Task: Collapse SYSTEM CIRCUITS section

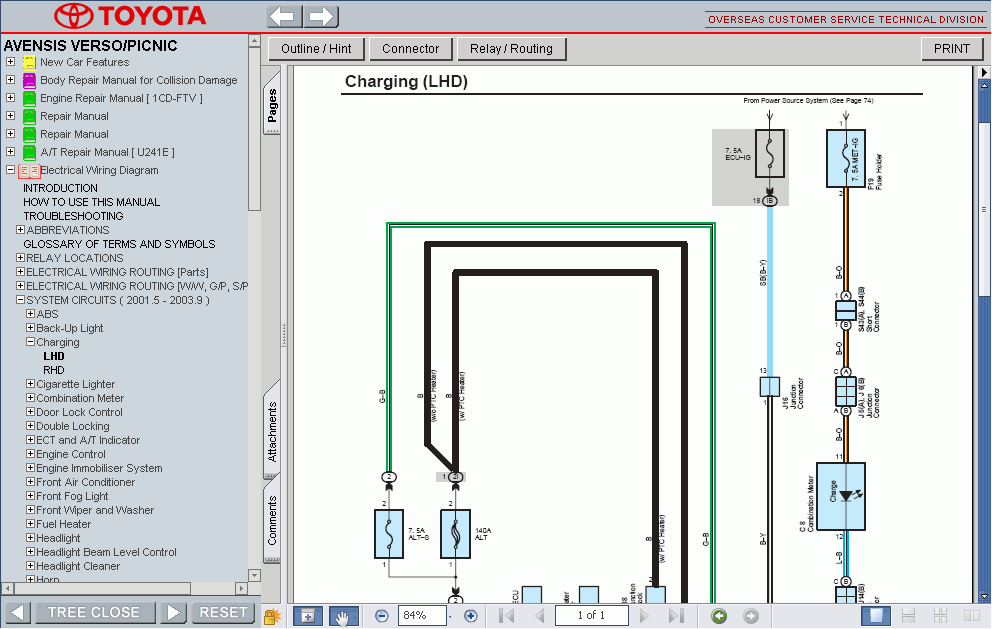Action: coord(20,300)
